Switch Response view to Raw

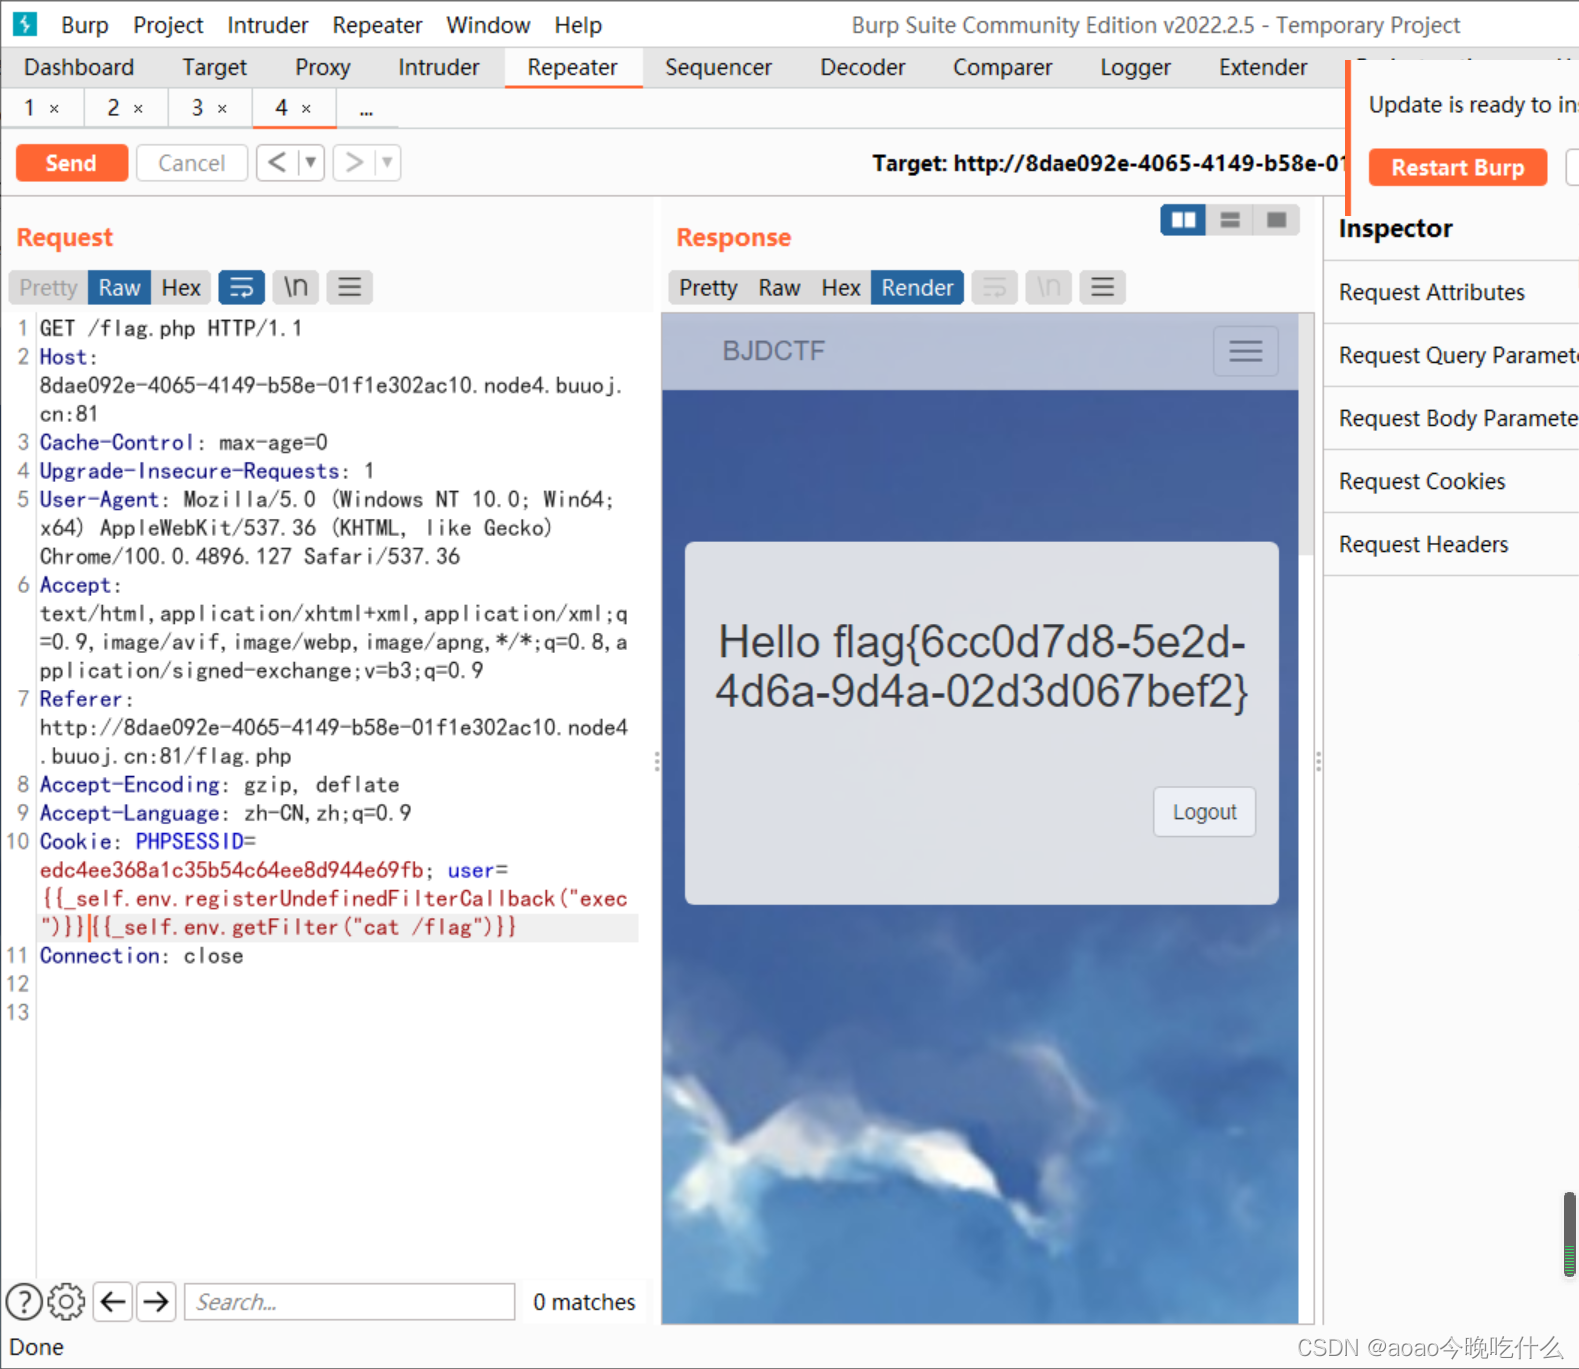(x=779, y=288)
